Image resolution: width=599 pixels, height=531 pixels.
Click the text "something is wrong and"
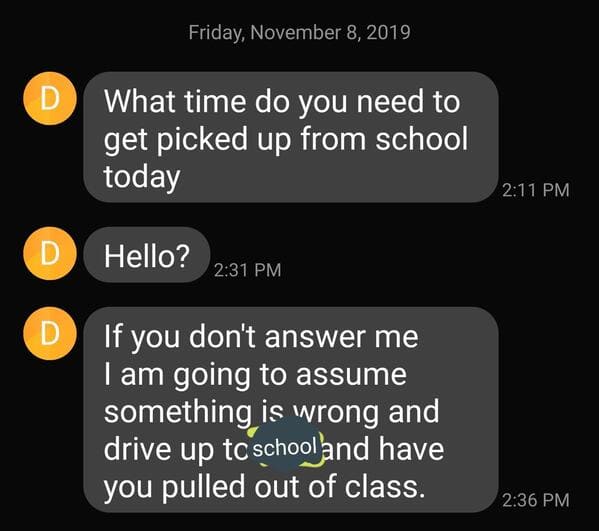pos(271,412)
